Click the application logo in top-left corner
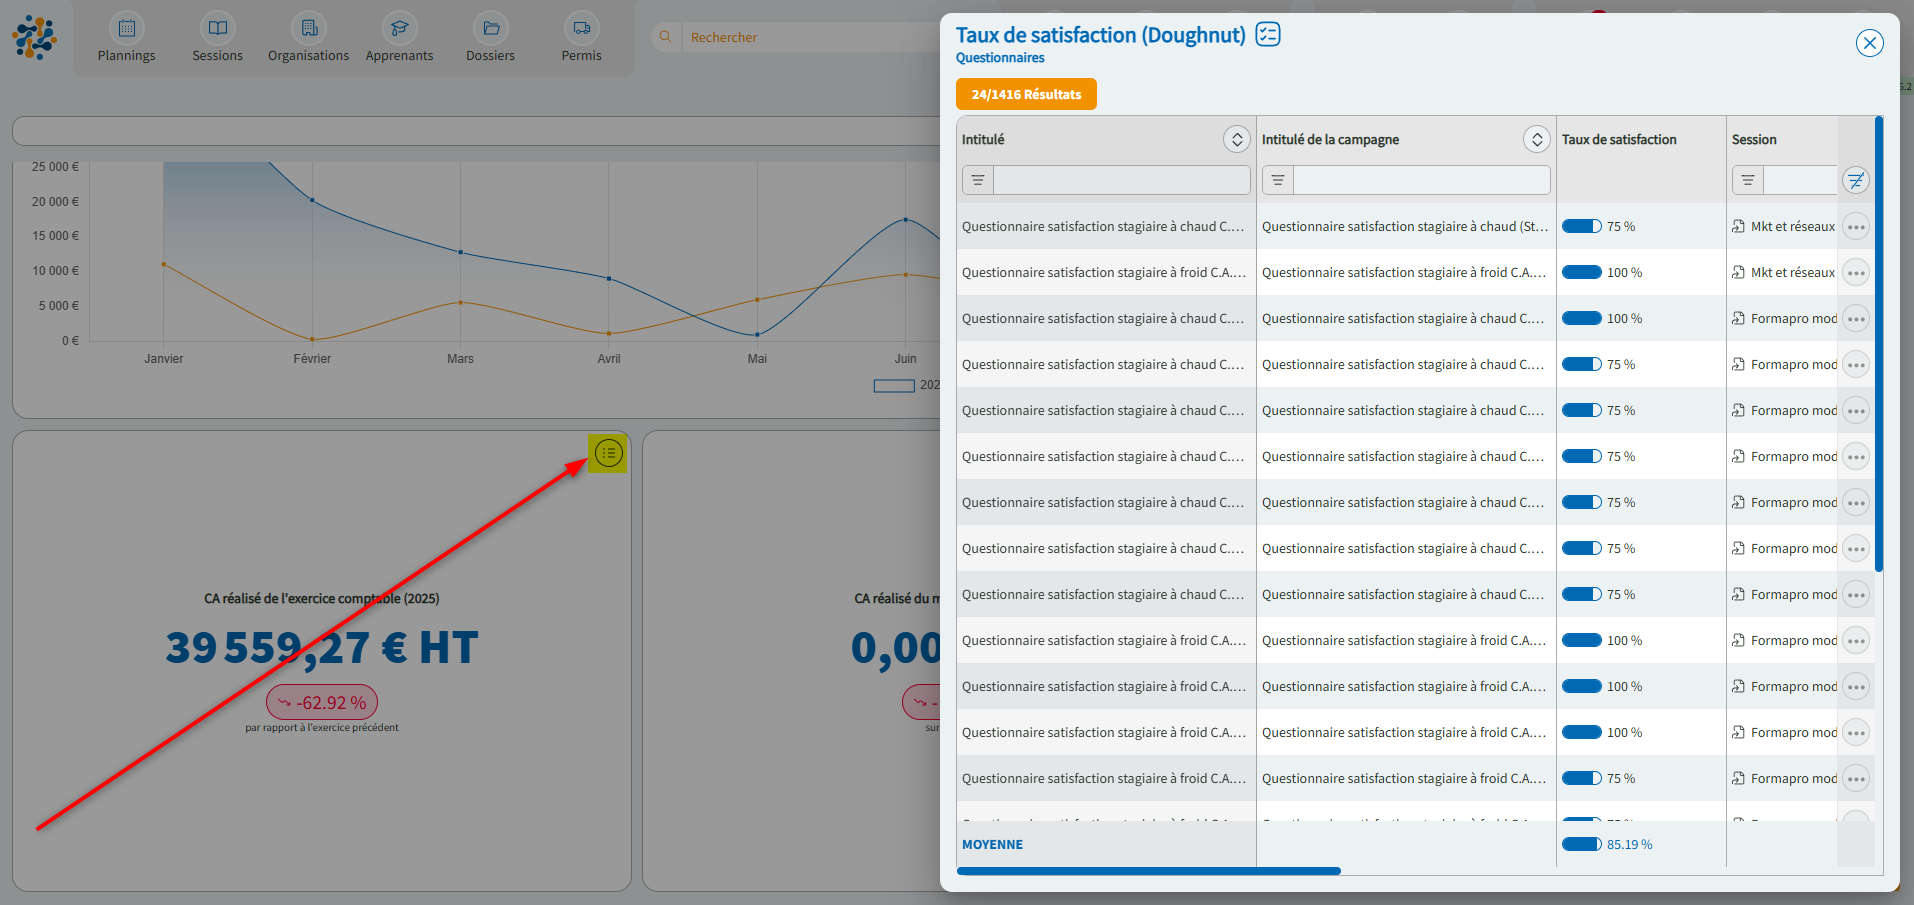Viewport: 1914px width, 905px height. tap(35, 38)
